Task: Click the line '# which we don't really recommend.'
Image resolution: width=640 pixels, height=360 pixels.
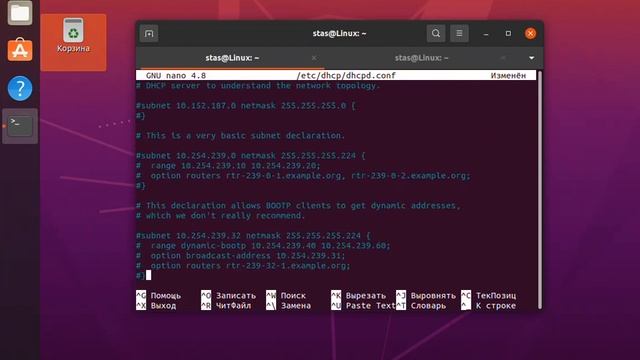Action: [x=220, y=216]
